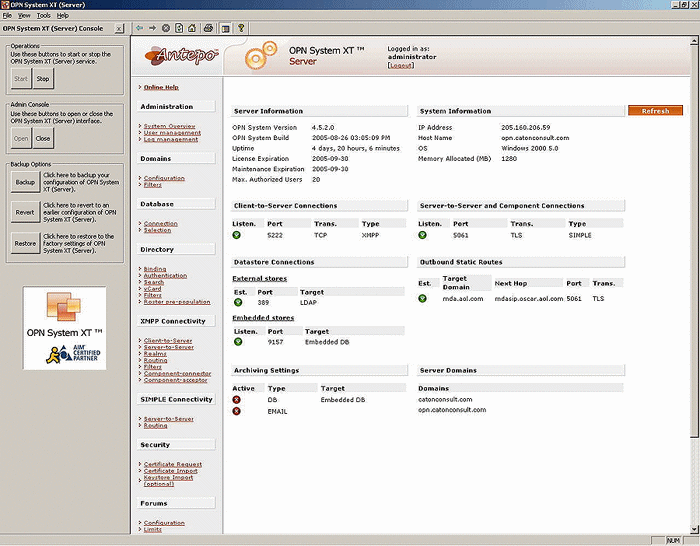Screen dimensions: 700x546
Task: Open XMPP Realms link
Action: pyautogui.click(x=155, y=354)
